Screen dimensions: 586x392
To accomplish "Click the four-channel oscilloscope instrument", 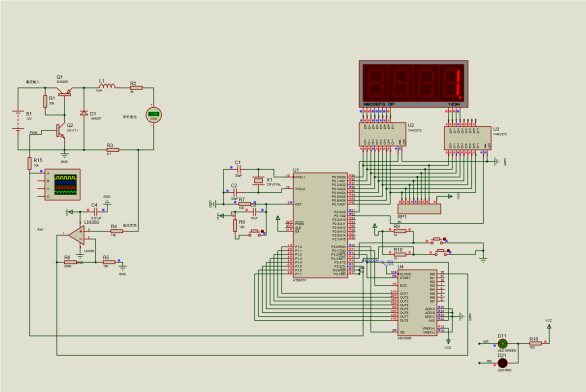I will click(62, 185).
